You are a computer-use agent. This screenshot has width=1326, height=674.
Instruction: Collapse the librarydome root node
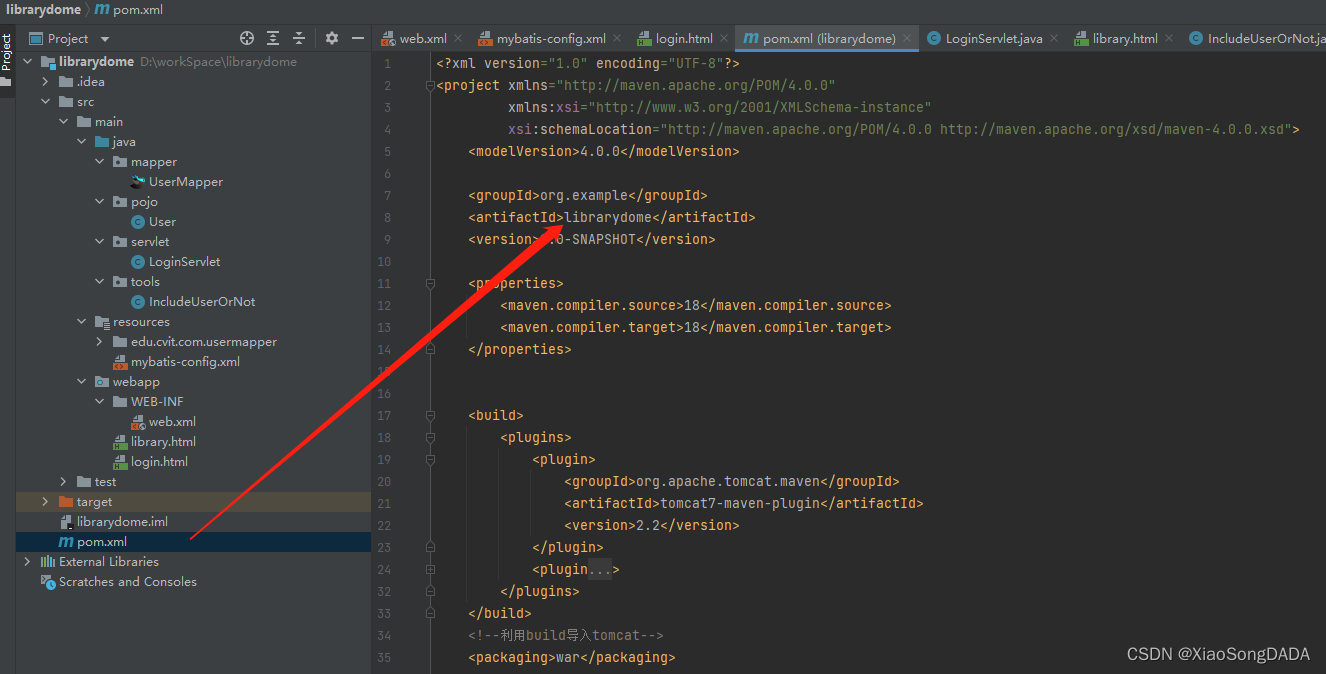click(27, 62)
